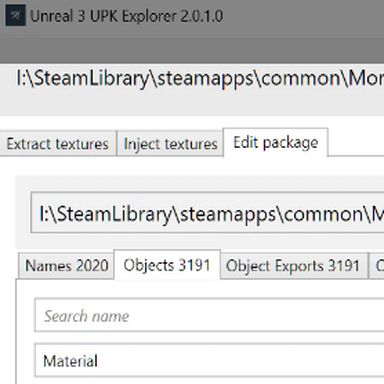This screenshot has height=384, width=384.
Task: Click the SteamLibrary path text under the title bar
Action: point(200,79)
